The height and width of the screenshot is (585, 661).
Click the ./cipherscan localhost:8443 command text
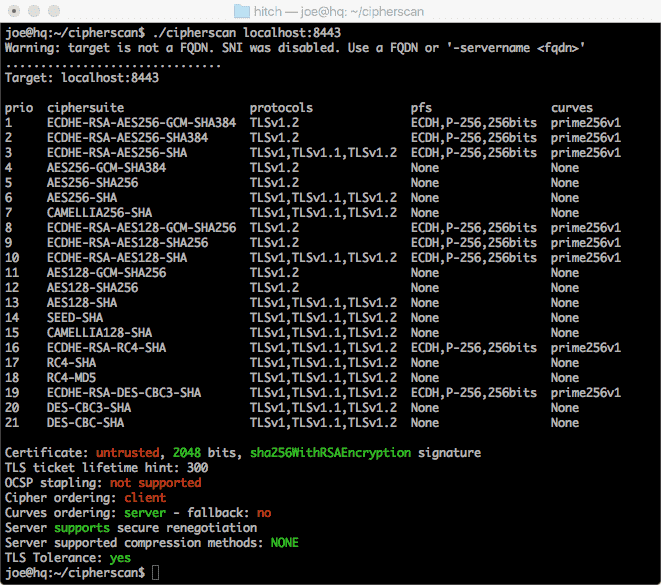(246, 33)
